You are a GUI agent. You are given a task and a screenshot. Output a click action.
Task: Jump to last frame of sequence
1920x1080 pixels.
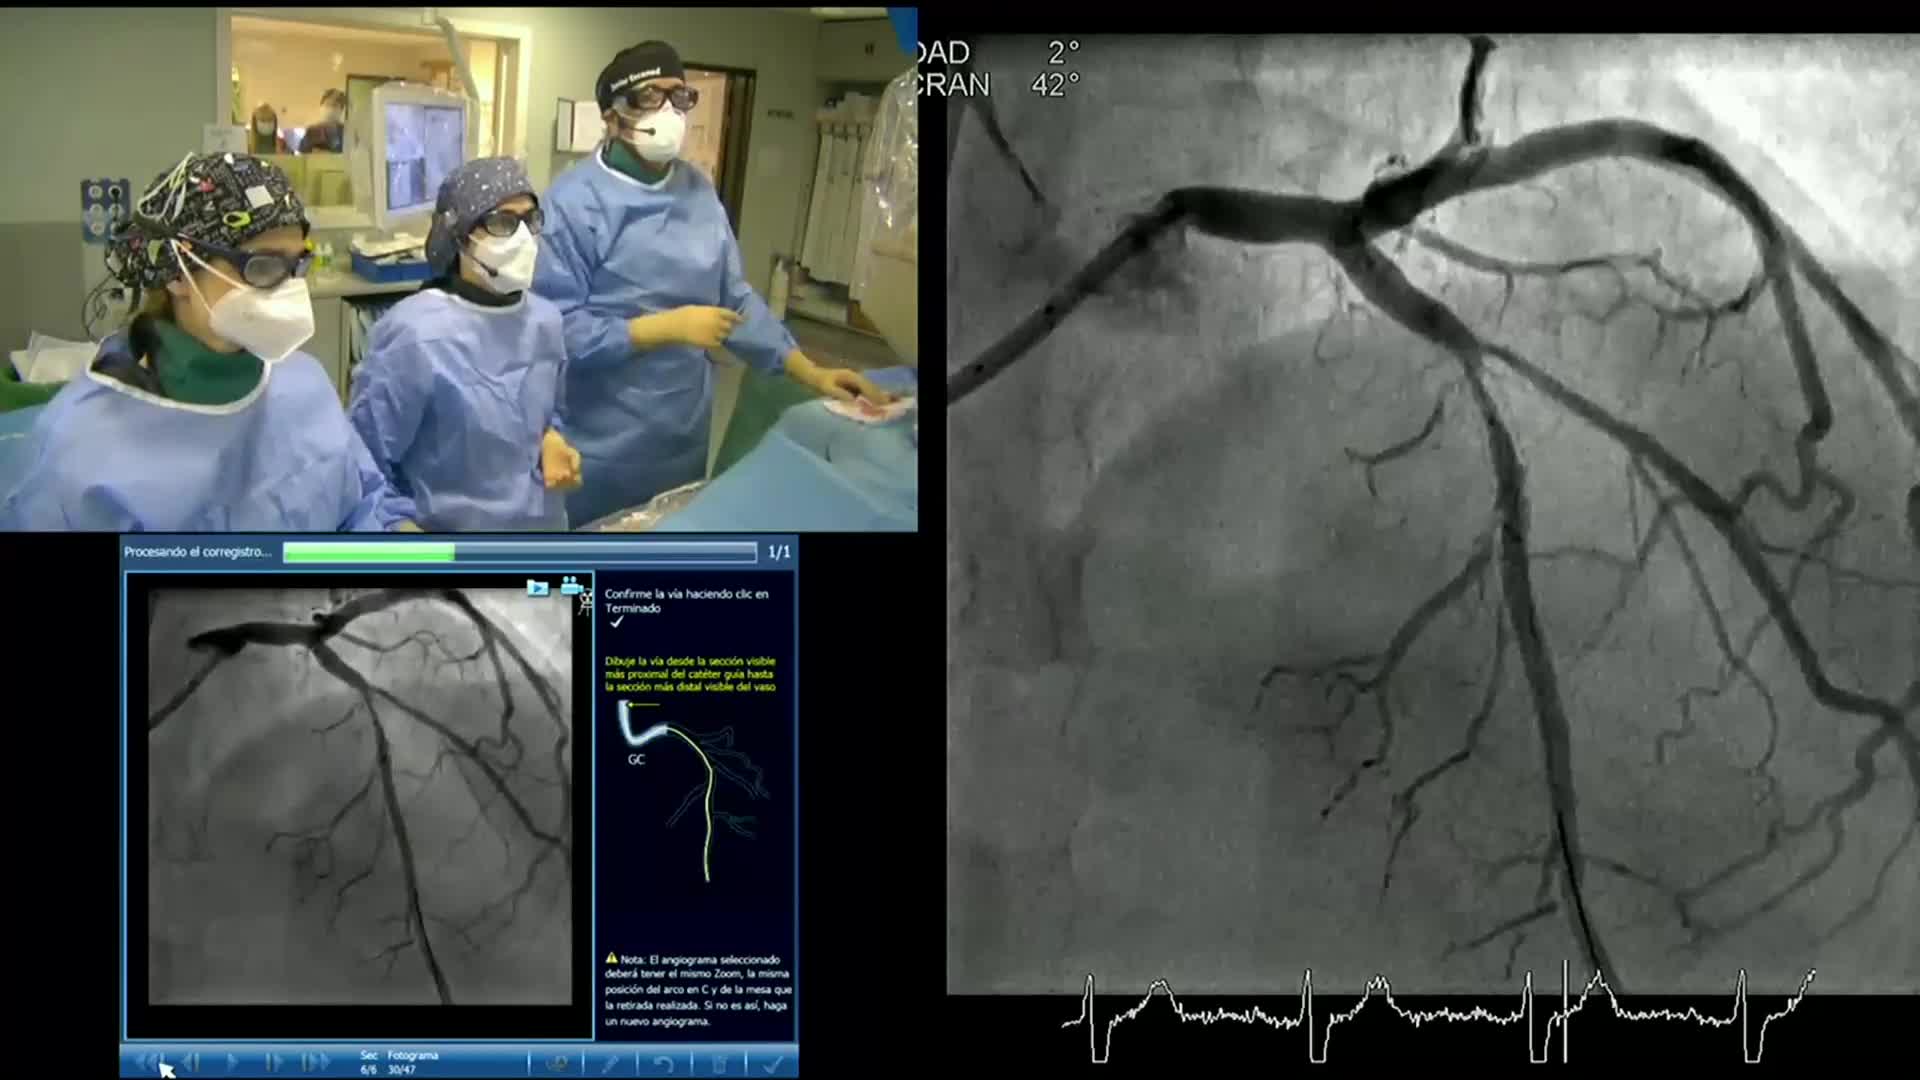315,1062
